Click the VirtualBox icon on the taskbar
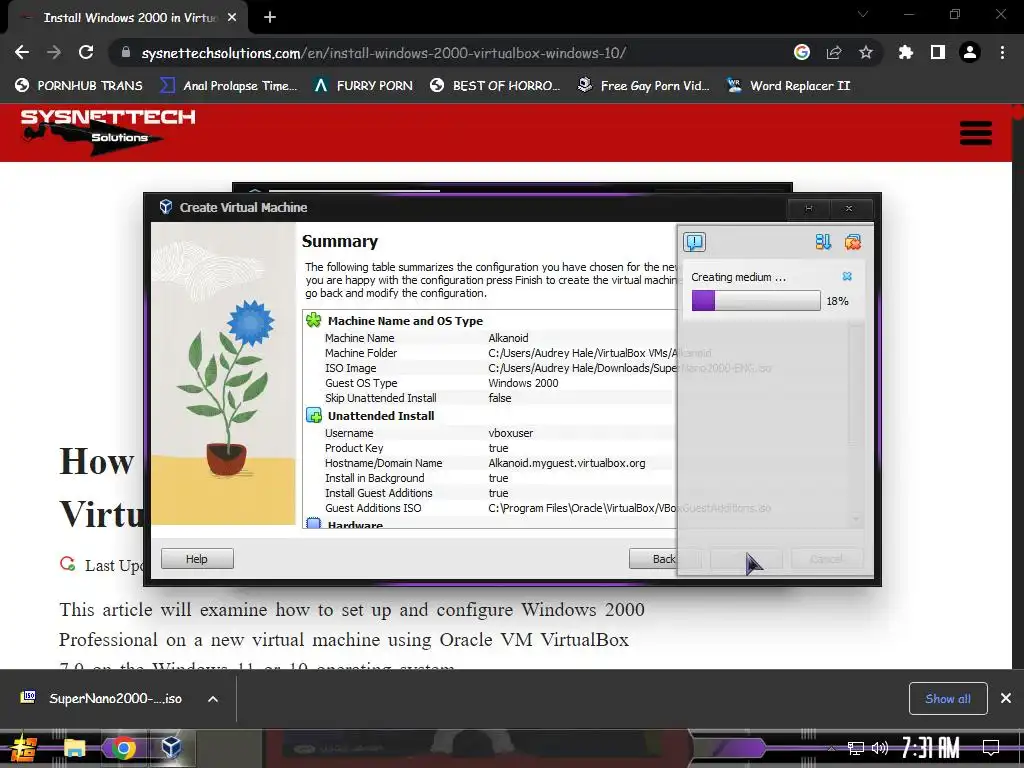1024x768 pixels. click(x=172, y=748)
